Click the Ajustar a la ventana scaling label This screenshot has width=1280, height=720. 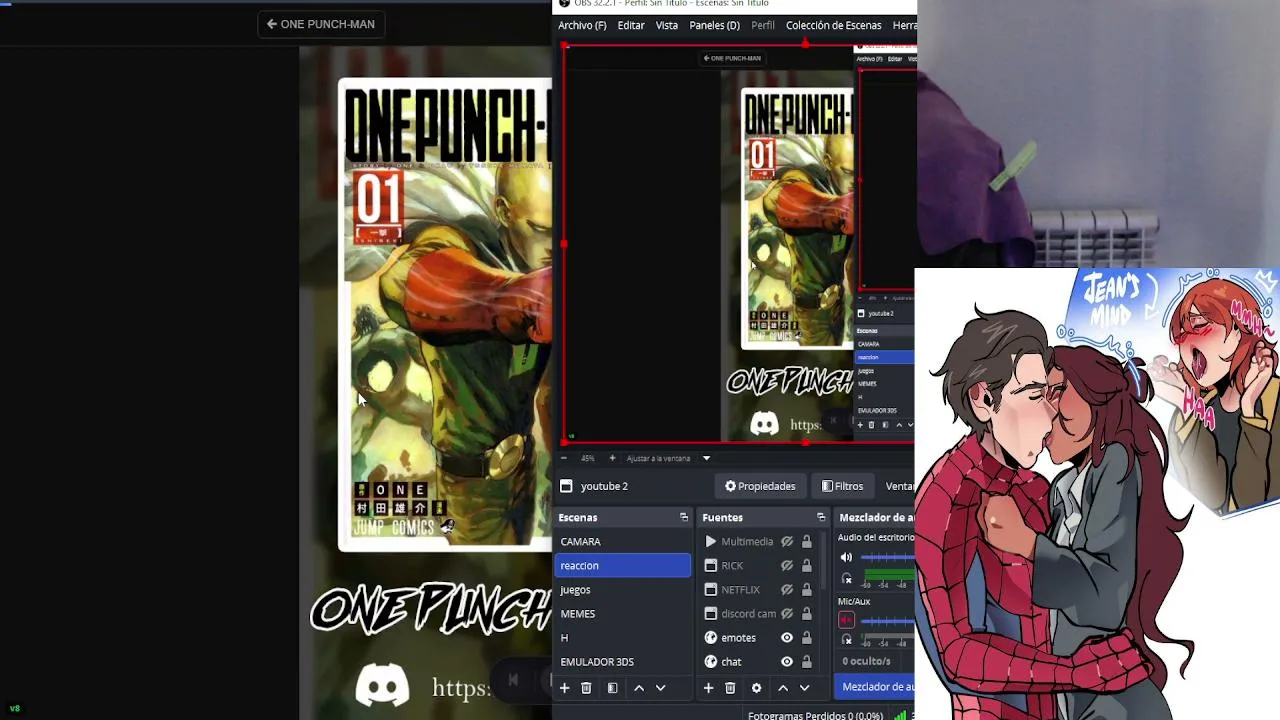(x=658, y=458)
